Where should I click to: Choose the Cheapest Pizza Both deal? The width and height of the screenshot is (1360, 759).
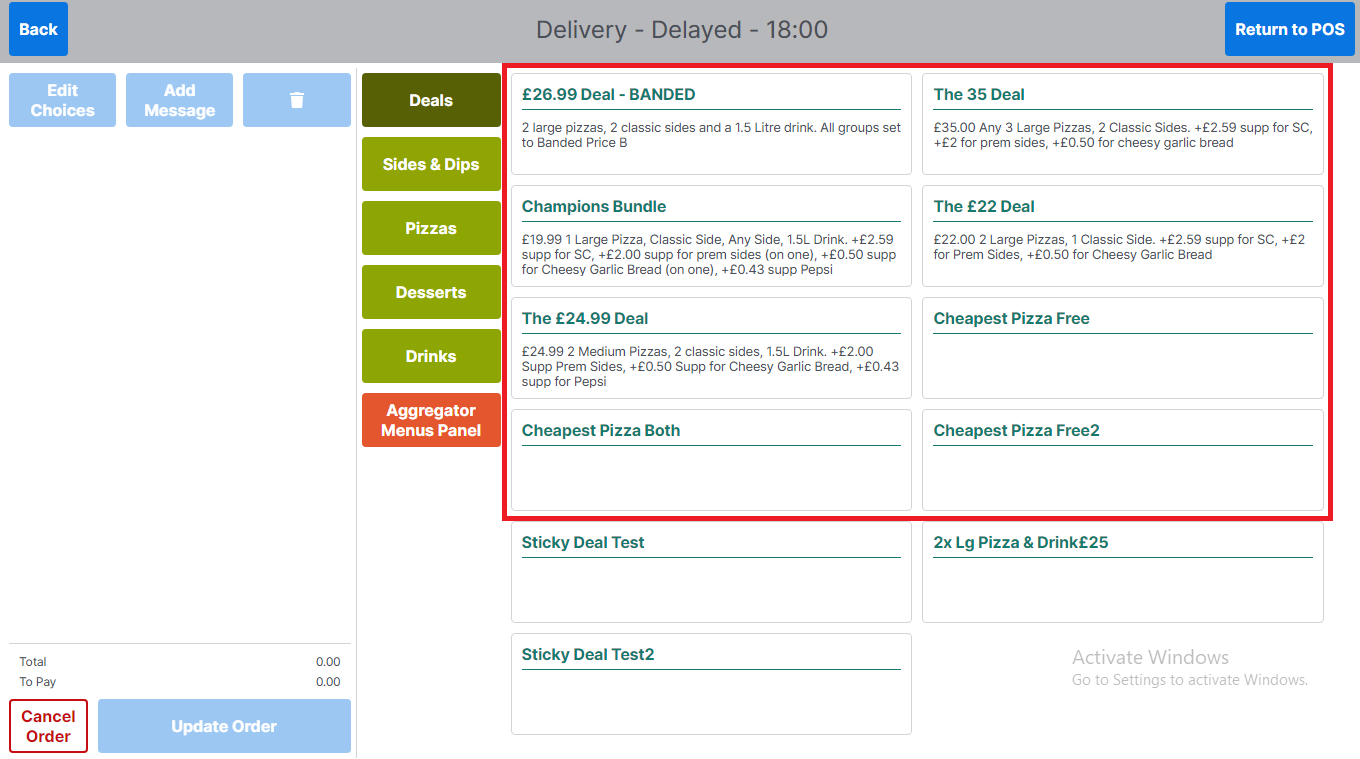tap(711, 460)
